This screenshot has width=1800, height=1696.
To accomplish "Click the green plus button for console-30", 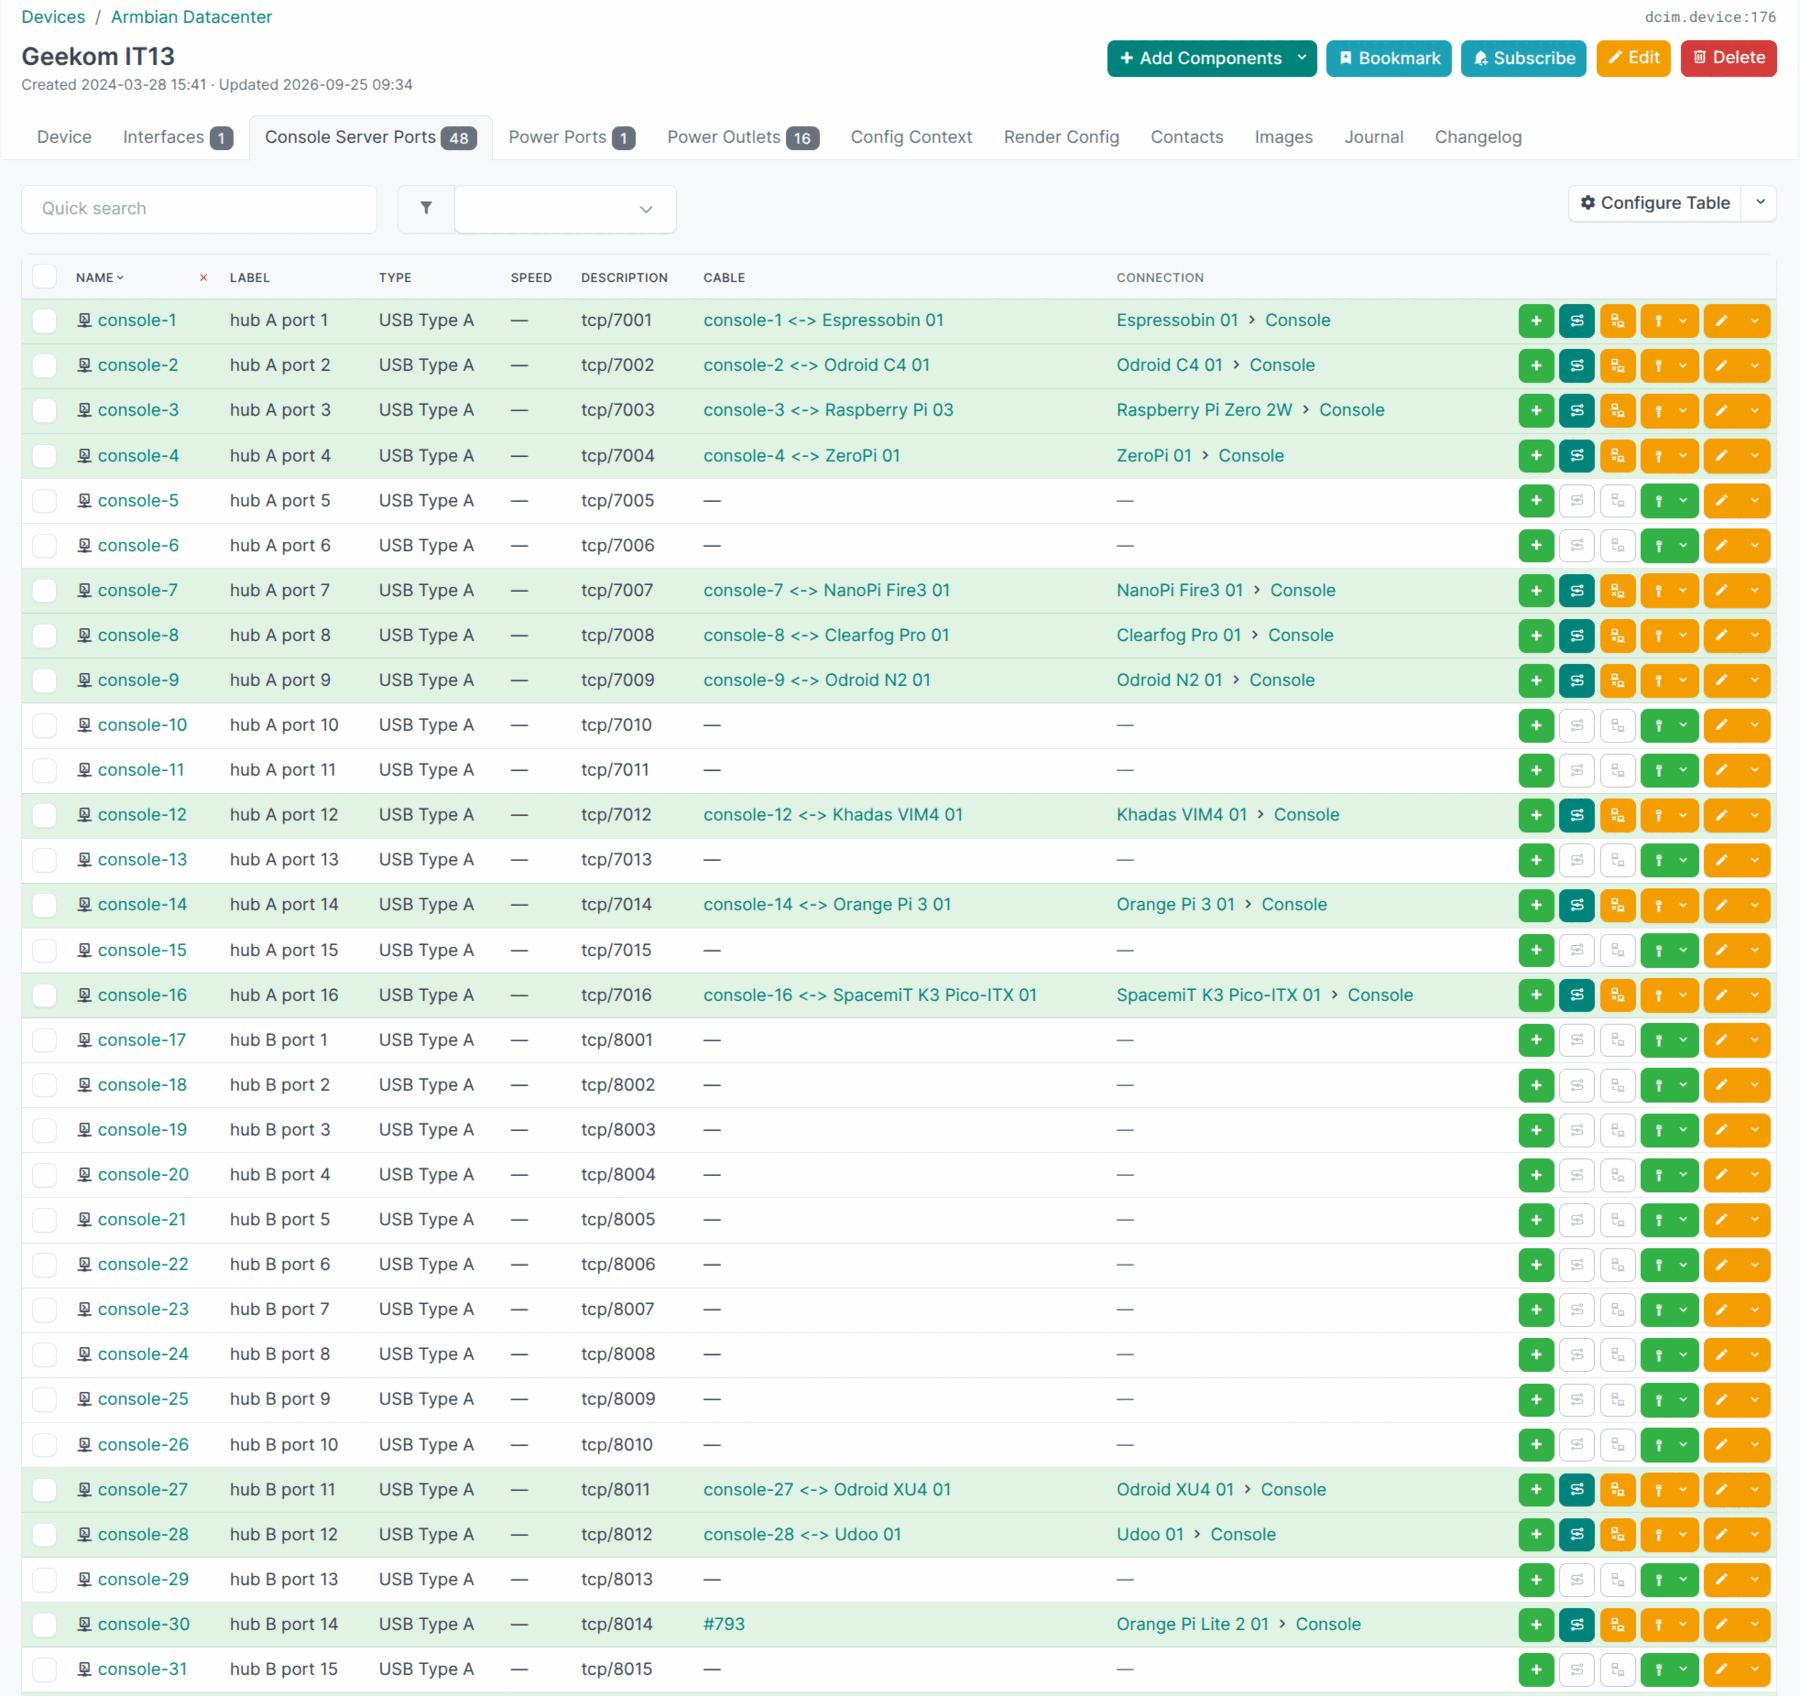I will coord(1536,1625).
